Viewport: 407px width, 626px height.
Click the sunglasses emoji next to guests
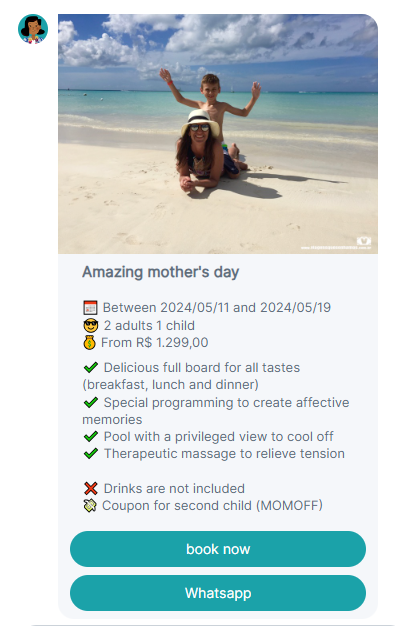click(91, 326)
